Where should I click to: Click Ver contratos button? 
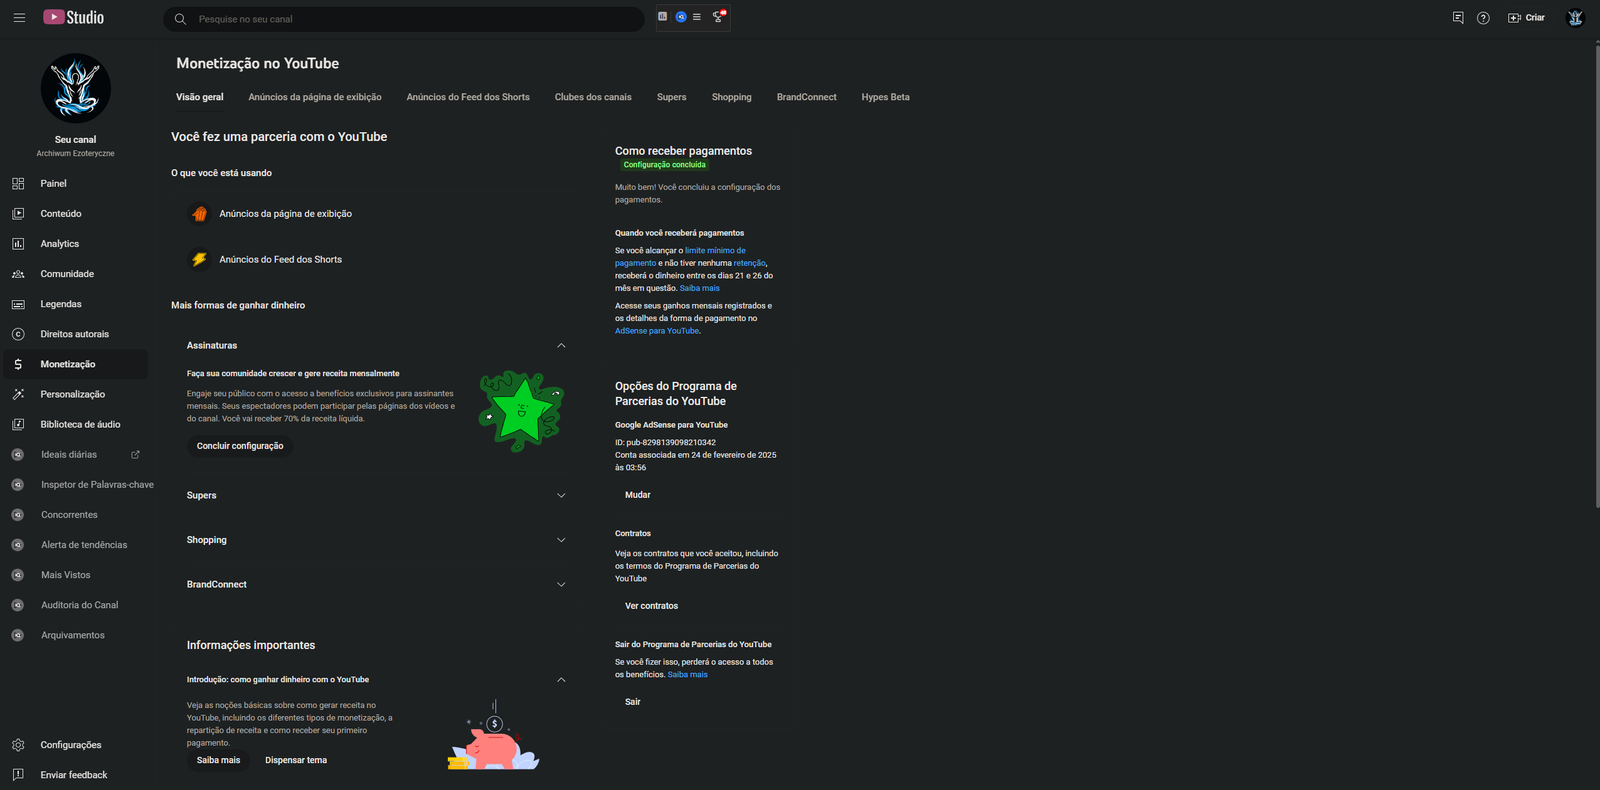pyautogui.click(x=651, y=606)
